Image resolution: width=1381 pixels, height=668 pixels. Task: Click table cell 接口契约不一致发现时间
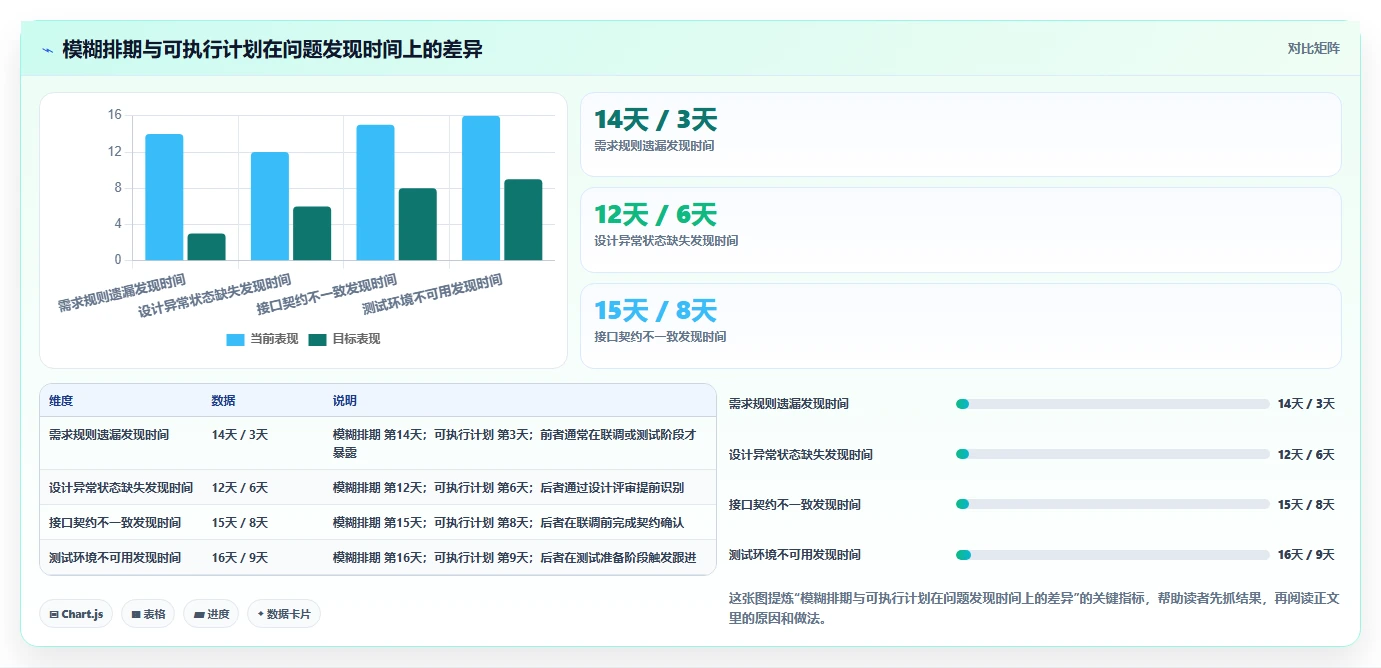tap(115, 522)
